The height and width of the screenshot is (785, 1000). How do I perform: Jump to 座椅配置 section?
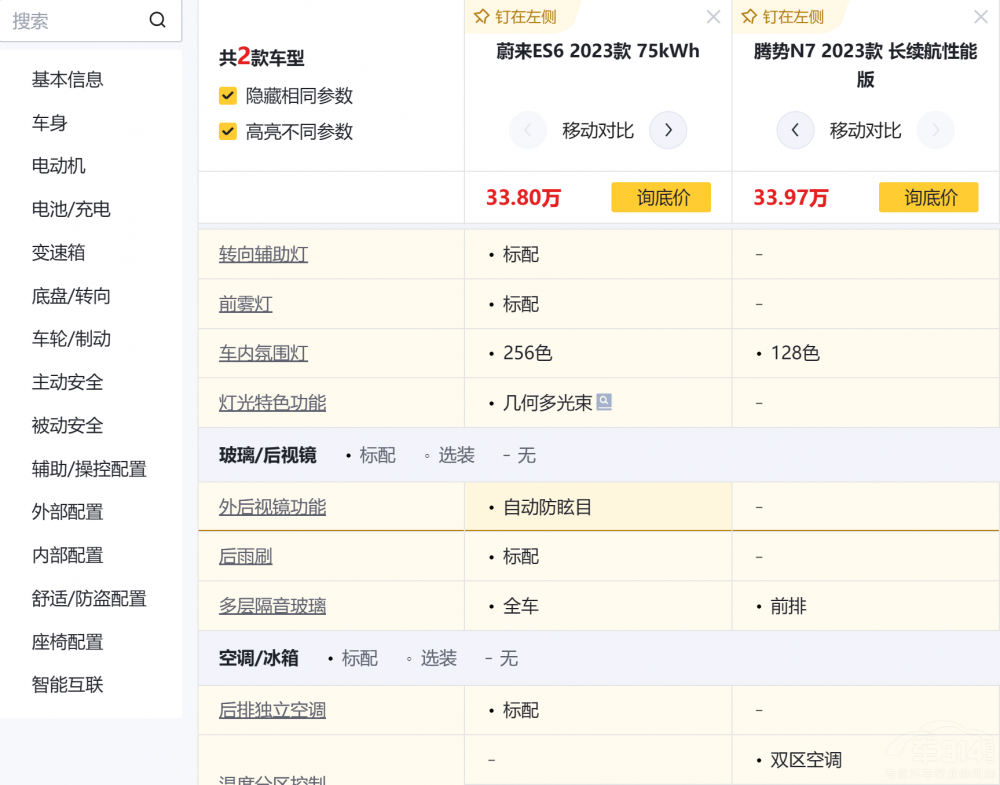click(x=68, y=642)
